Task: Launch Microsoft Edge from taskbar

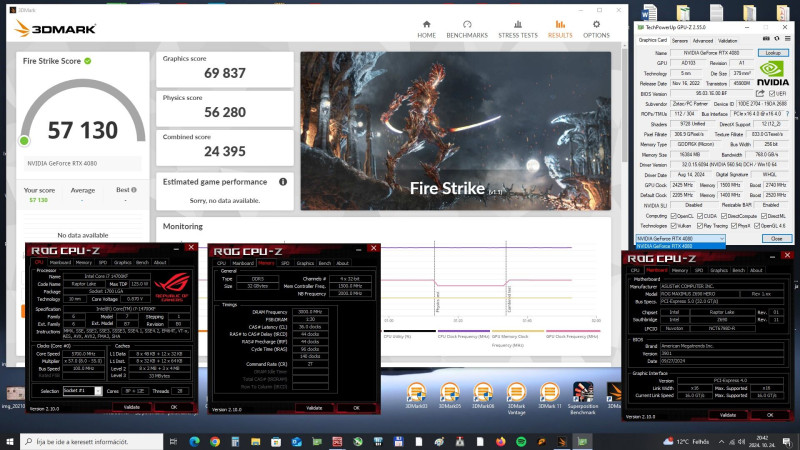Action: point(194,441)
